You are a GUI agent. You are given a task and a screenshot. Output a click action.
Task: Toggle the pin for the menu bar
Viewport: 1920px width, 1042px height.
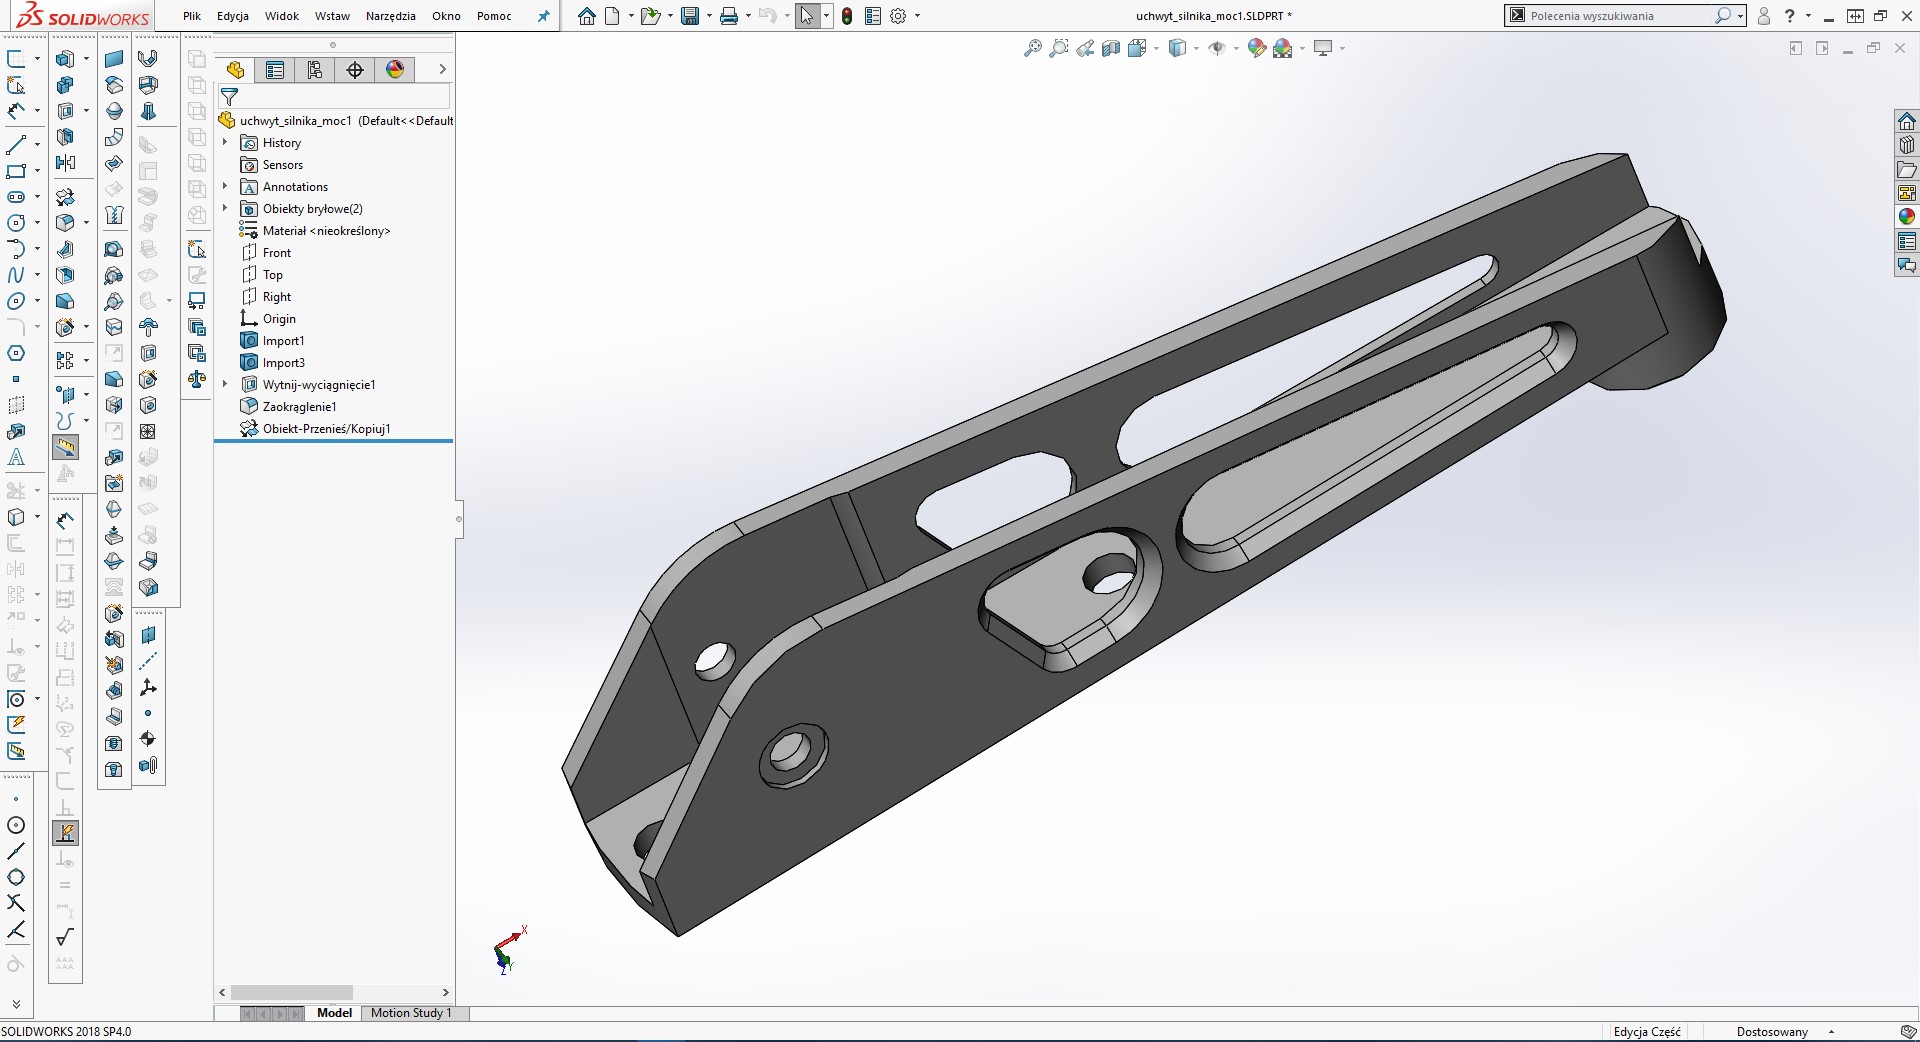point(543,16)
